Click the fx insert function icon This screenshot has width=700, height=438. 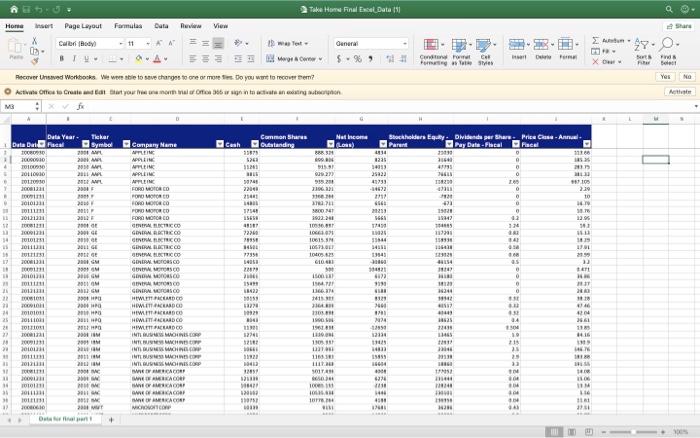click(80, 106)
